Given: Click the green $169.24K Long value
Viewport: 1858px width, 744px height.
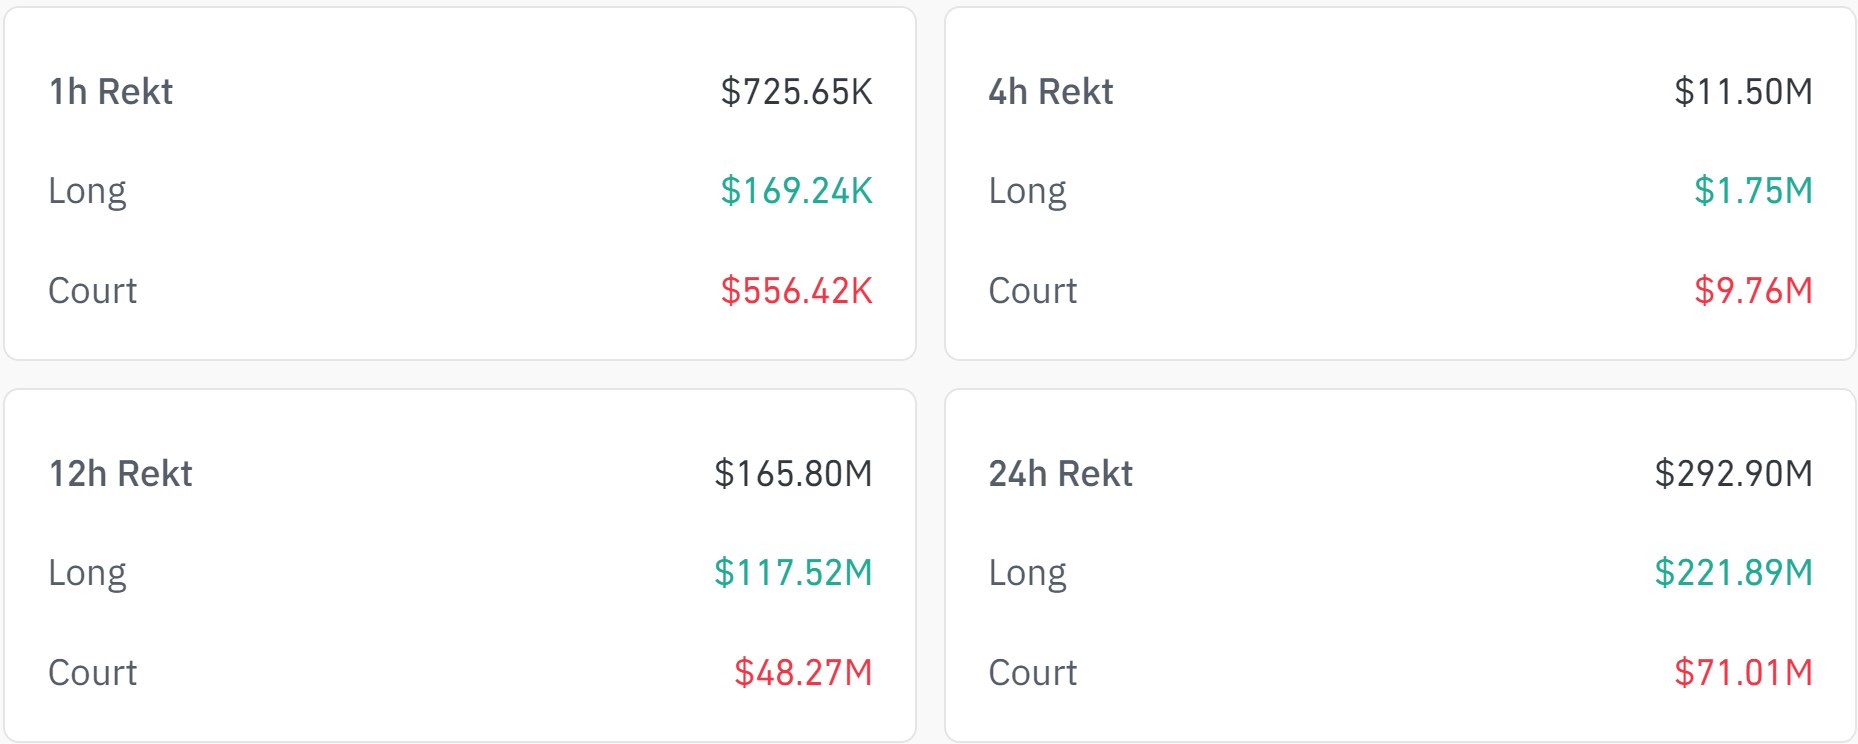Looking at the screenshot, I should point(796,190).
